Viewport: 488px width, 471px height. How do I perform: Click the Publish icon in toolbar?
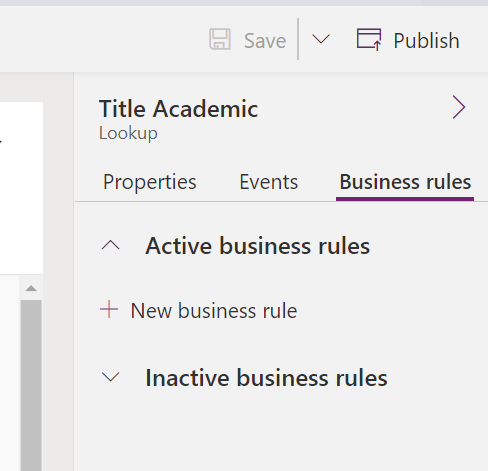pos(369,40)
